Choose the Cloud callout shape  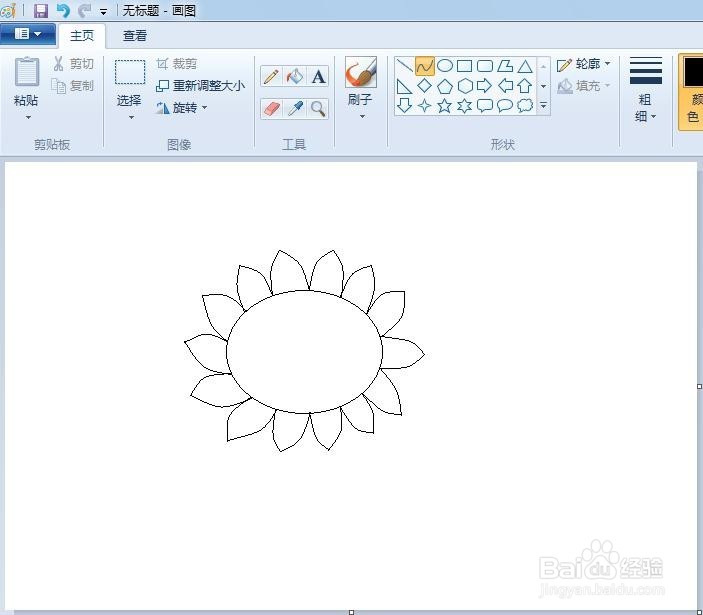coord(525,106)
